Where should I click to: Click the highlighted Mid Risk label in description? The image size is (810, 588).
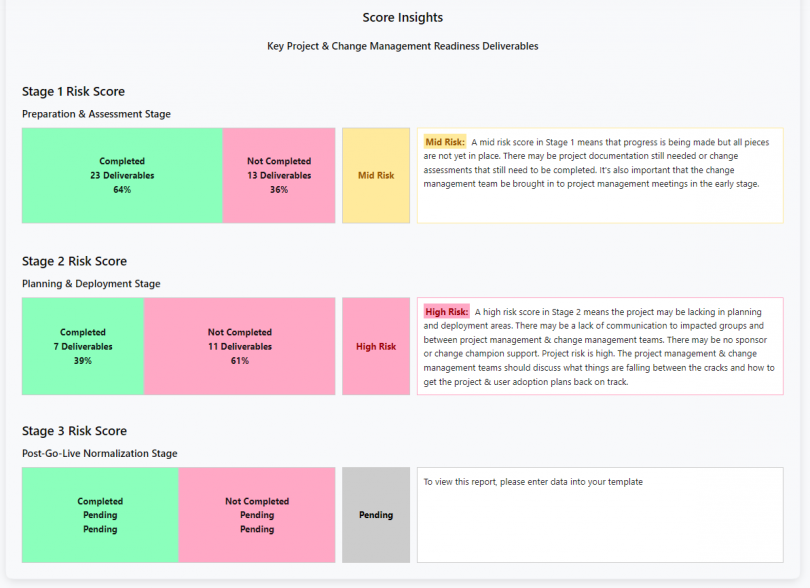pyautogui.click(x=445, y=142)
